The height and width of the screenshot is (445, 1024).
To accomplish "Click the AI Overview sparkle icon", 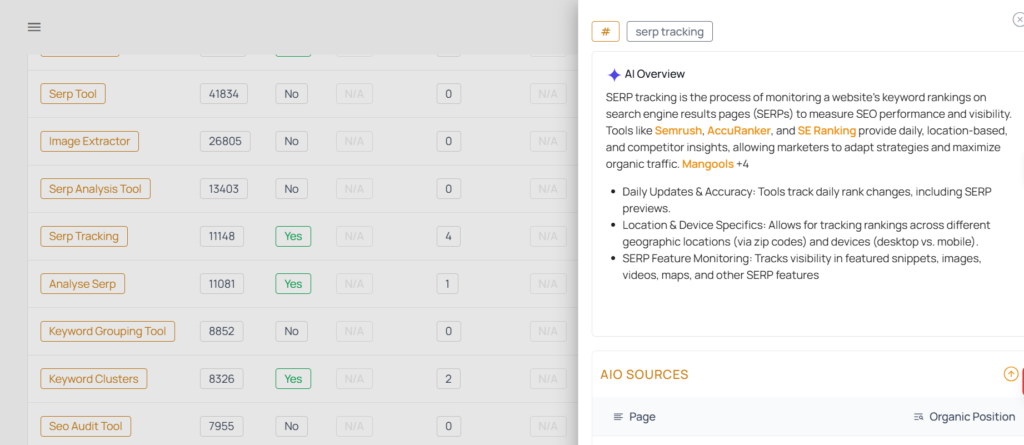I will click(614, 74).
